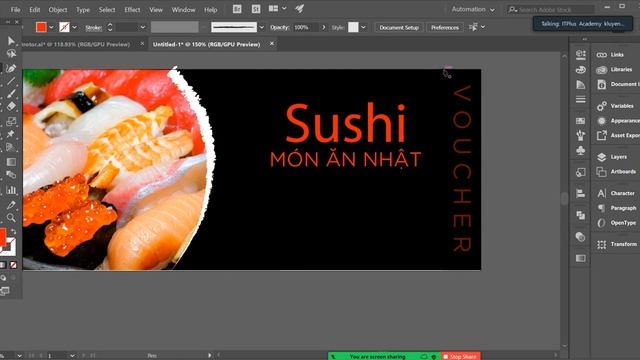Click the Adobe Stock icon
This screenshot has height=360, width=640.
[x=256, y=9]
